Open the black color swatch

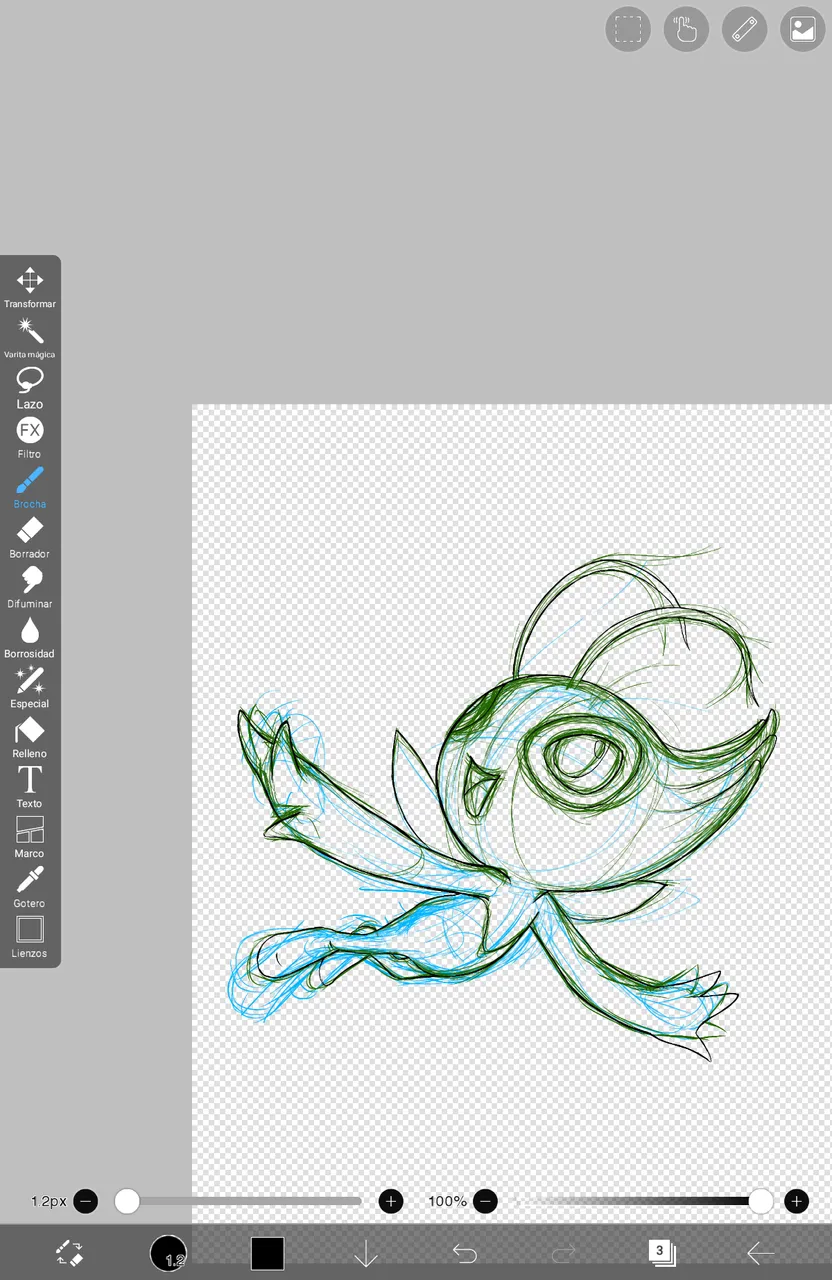point(267,1253)
